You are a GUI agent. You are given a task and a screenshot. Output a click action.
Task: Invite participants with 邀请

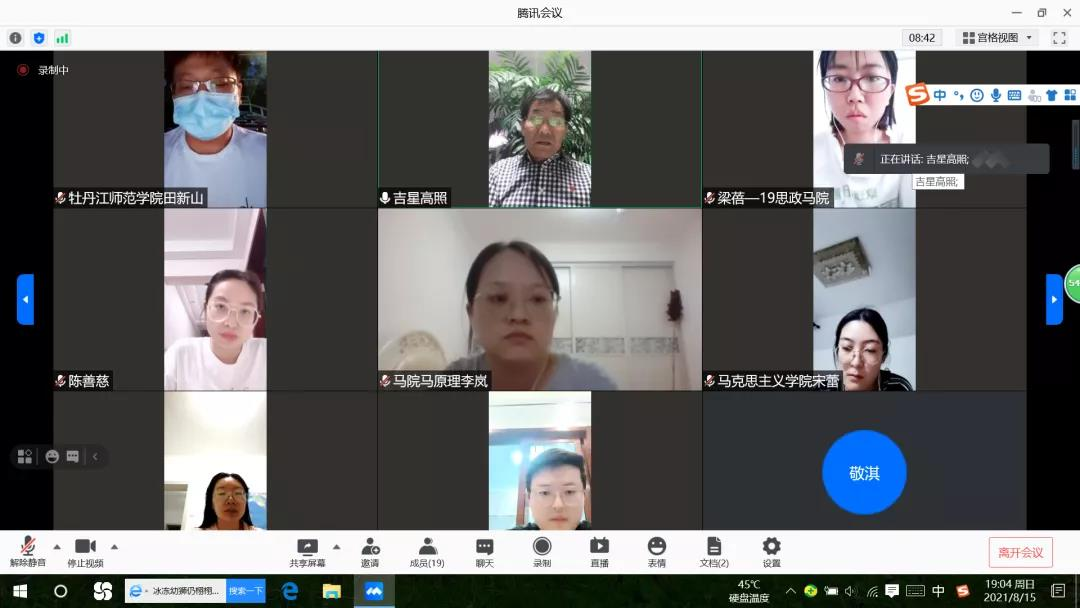coord(370,552)
